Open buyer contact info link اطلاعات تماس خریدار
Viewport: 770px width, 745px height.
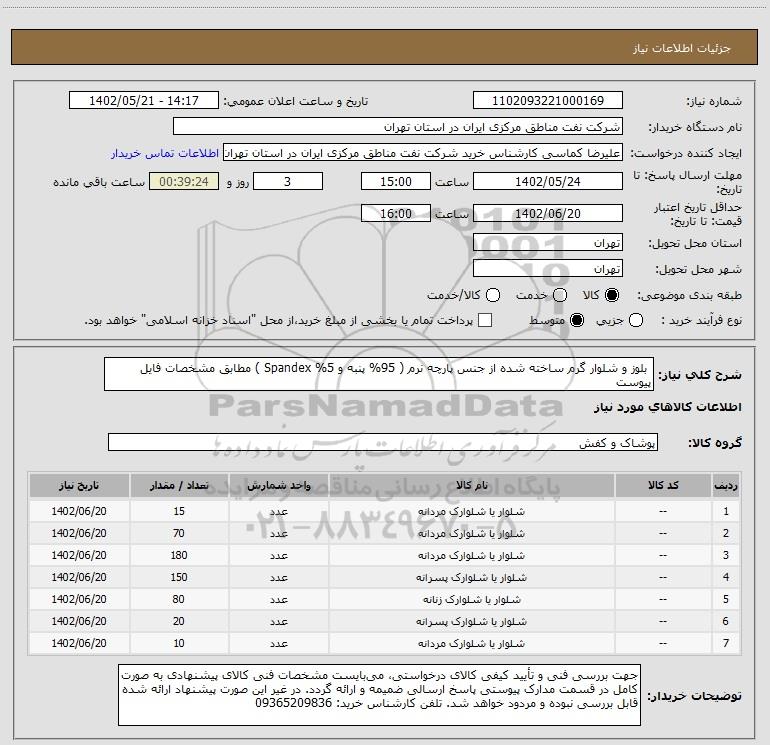(165, 153)
